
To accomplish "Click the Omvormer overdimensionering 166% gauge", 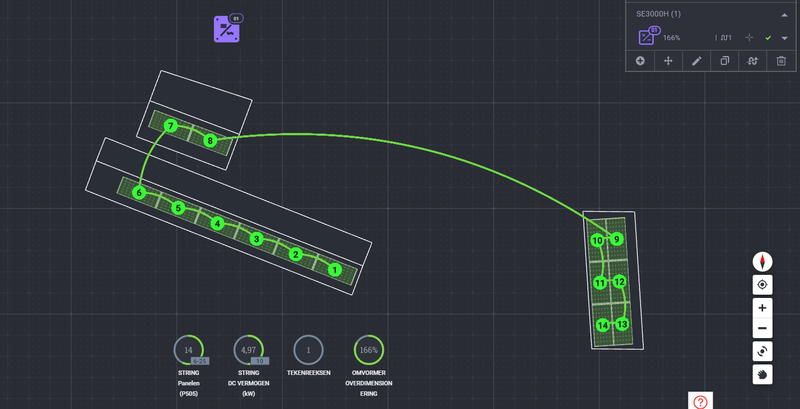I will pos(368,350).
